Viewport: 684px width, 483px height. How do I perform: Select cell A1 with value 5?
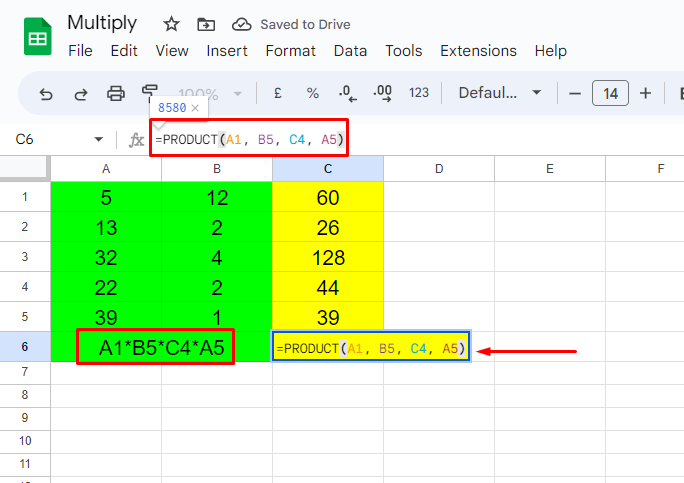point(106,197)
